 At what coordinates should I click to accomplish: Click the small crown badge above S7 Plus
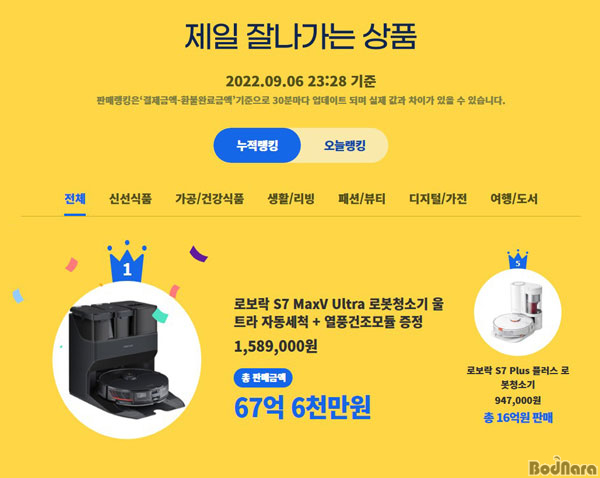point(518,260)
